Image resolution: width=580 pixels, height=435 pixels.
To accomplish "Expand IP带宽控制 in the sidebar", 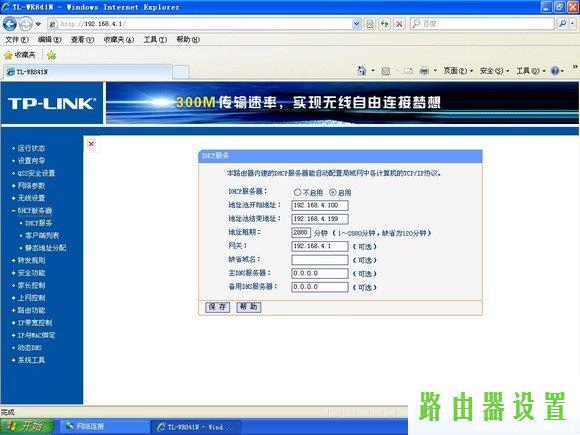I will 35,323.
